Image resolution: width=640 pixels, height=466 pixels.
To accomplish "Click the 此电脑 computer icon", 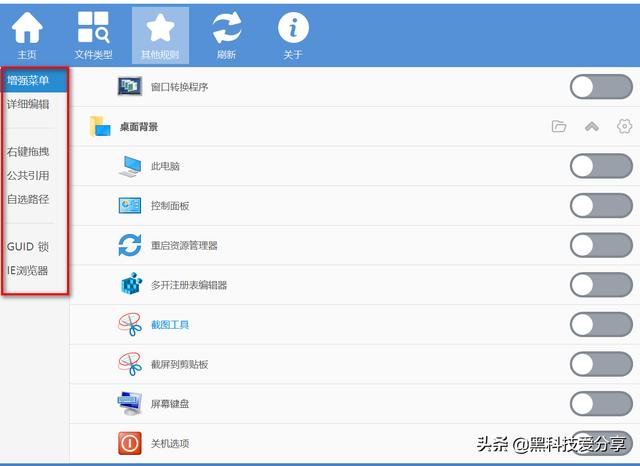I will point(130,166).
